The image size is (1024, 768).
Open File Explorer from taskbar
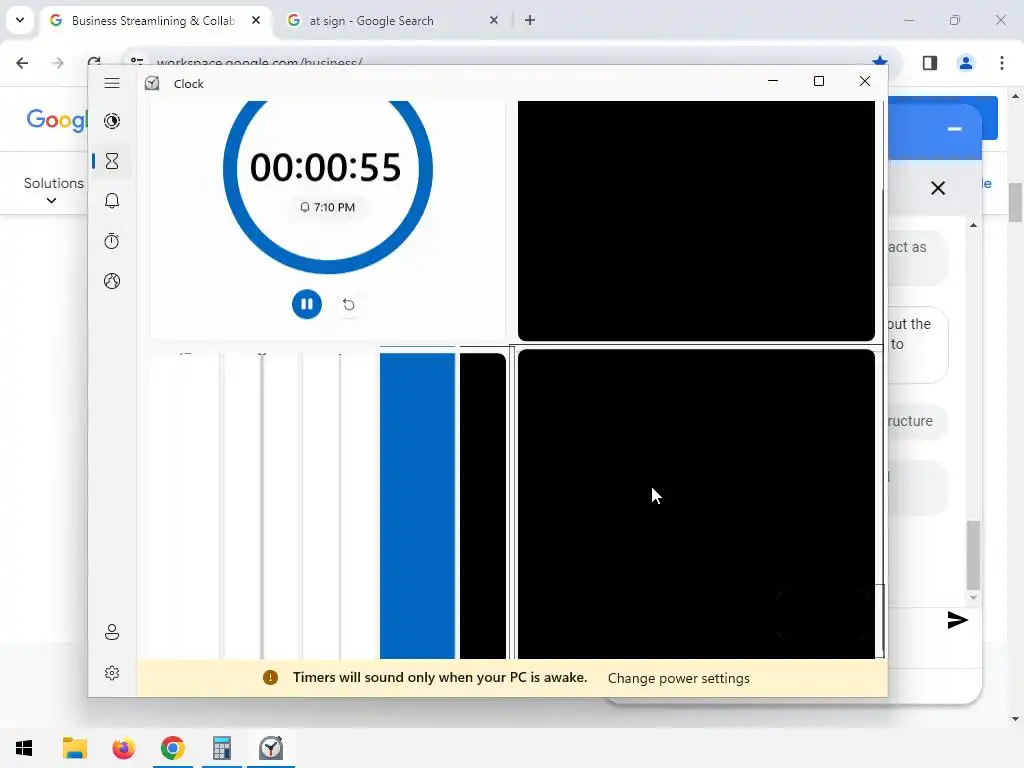(x=74, y=748)
